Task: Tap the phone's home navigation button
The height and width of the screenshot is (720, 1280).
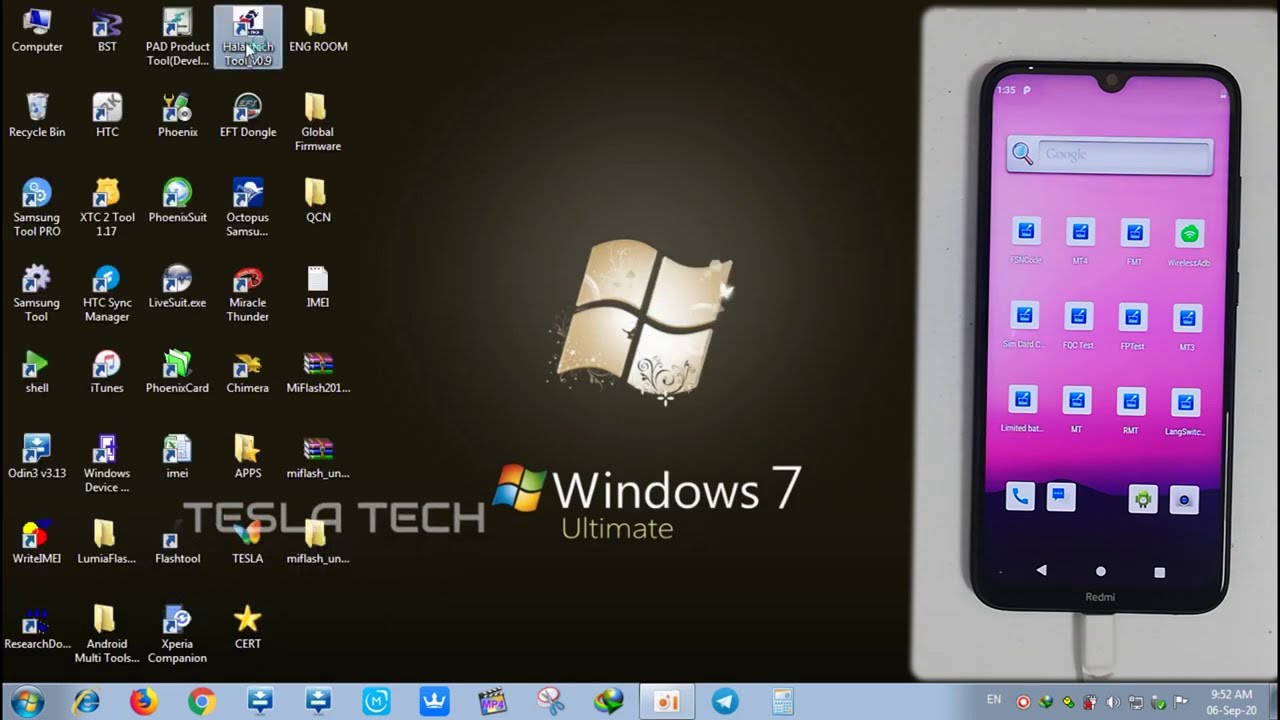Action: point(1101,571)
